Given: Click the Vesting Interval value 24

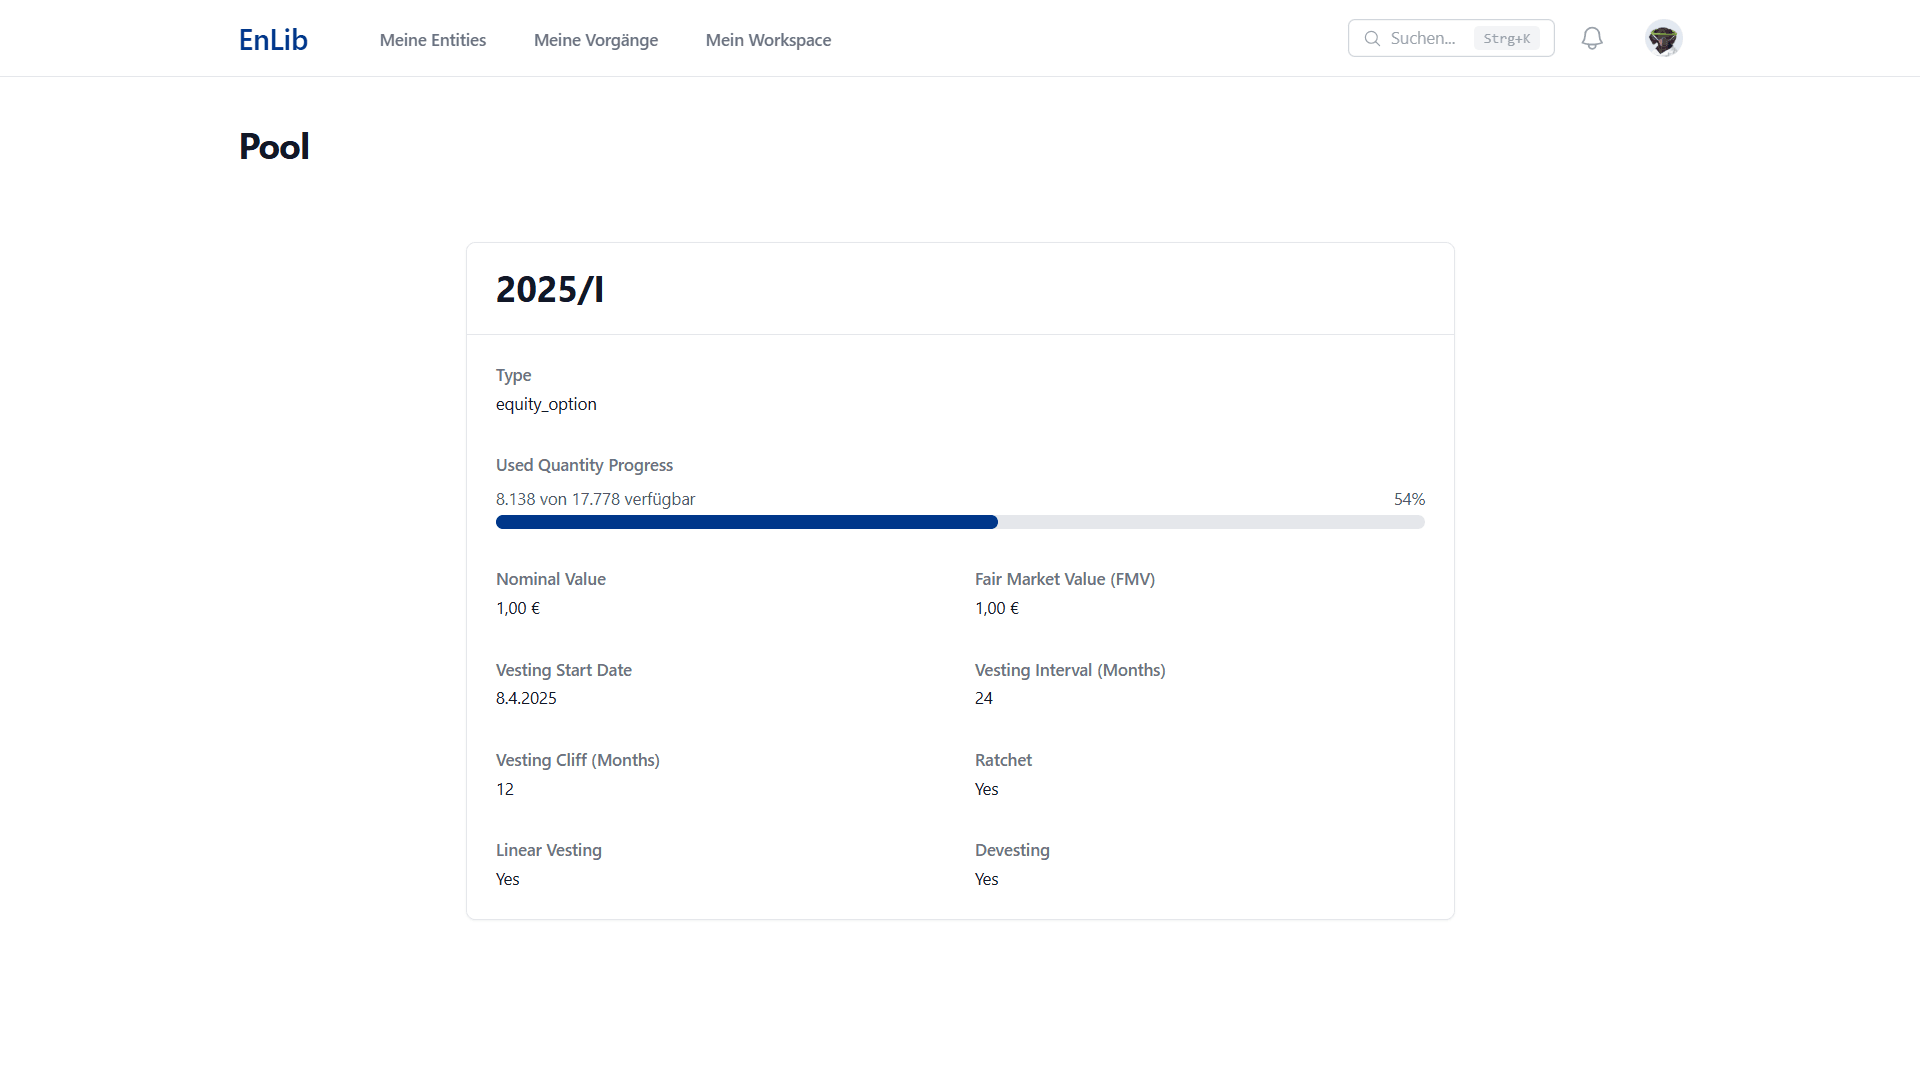Looking at the screenshot, I should (983, 698).
